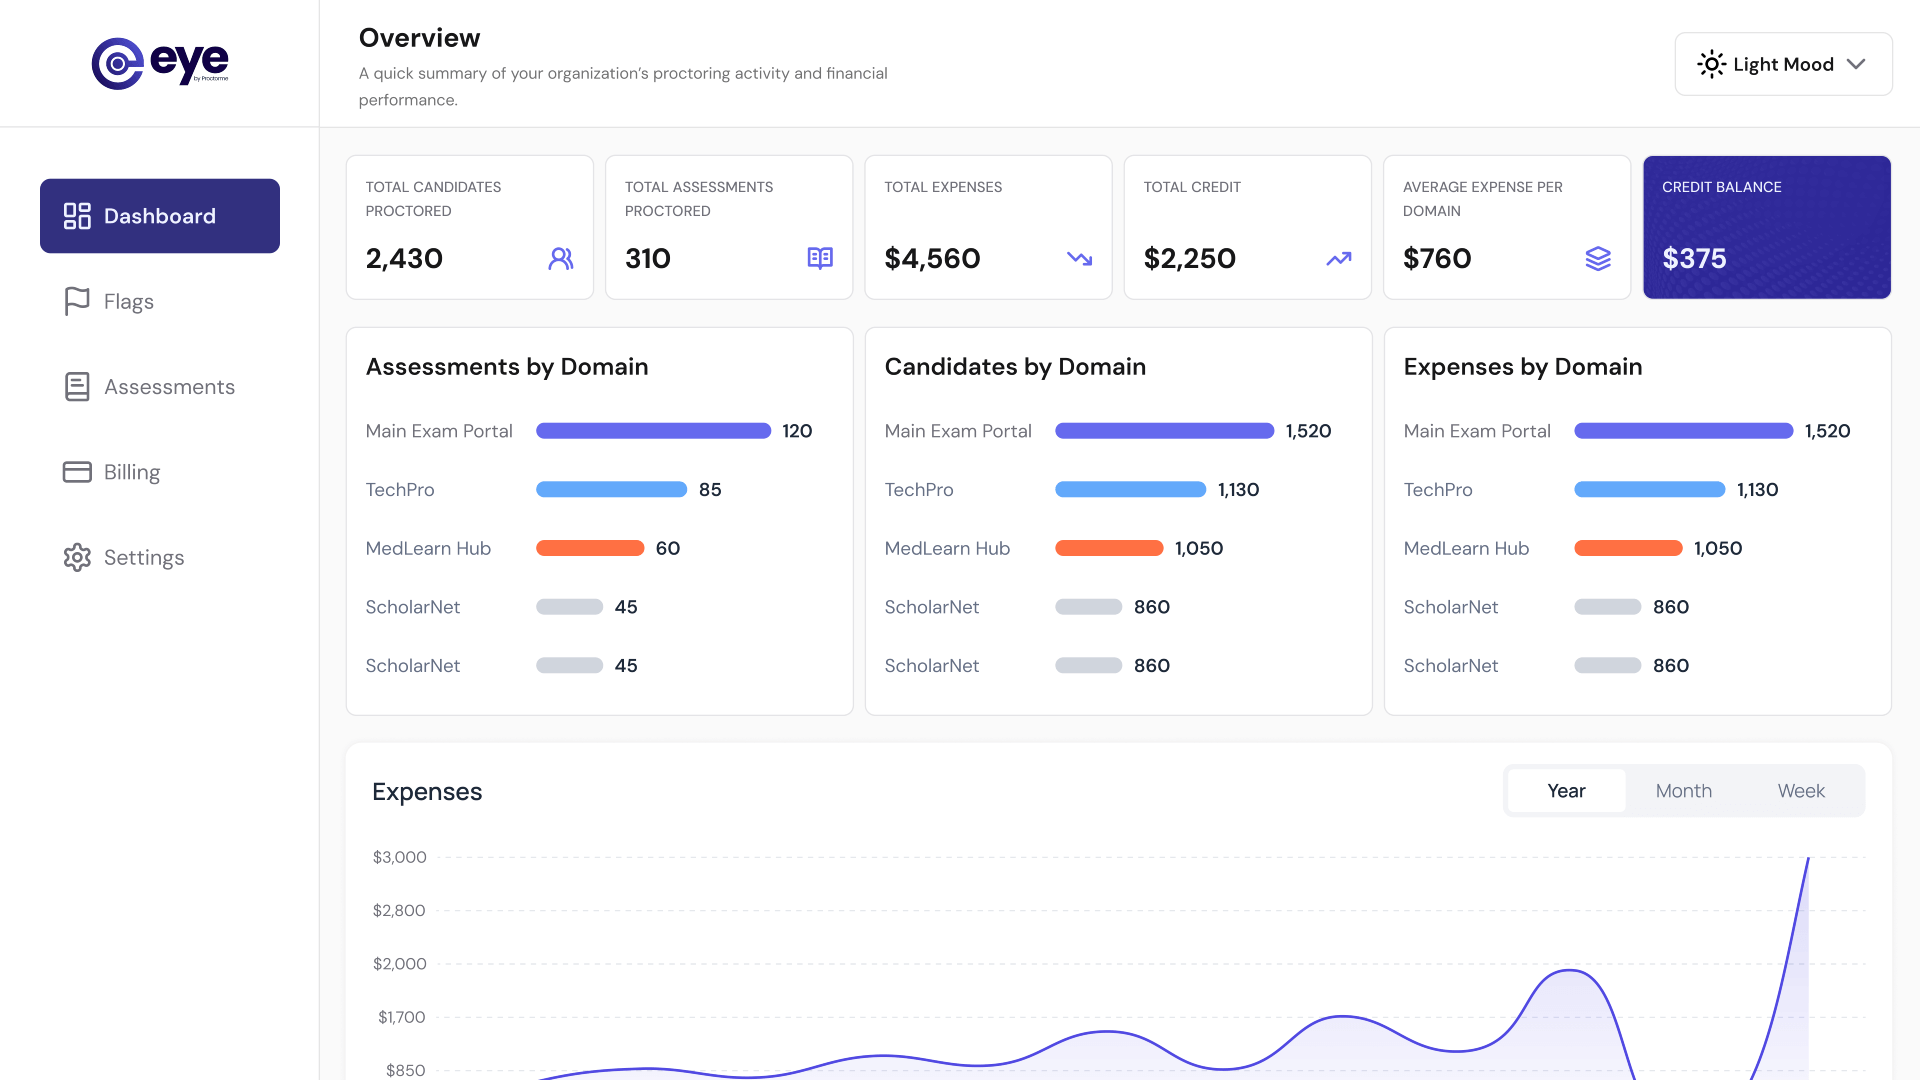The height and width of the screenshot is (1080, 1920).
Task: Navigate to Flags from the sidebar
Action: pos(128,301)
